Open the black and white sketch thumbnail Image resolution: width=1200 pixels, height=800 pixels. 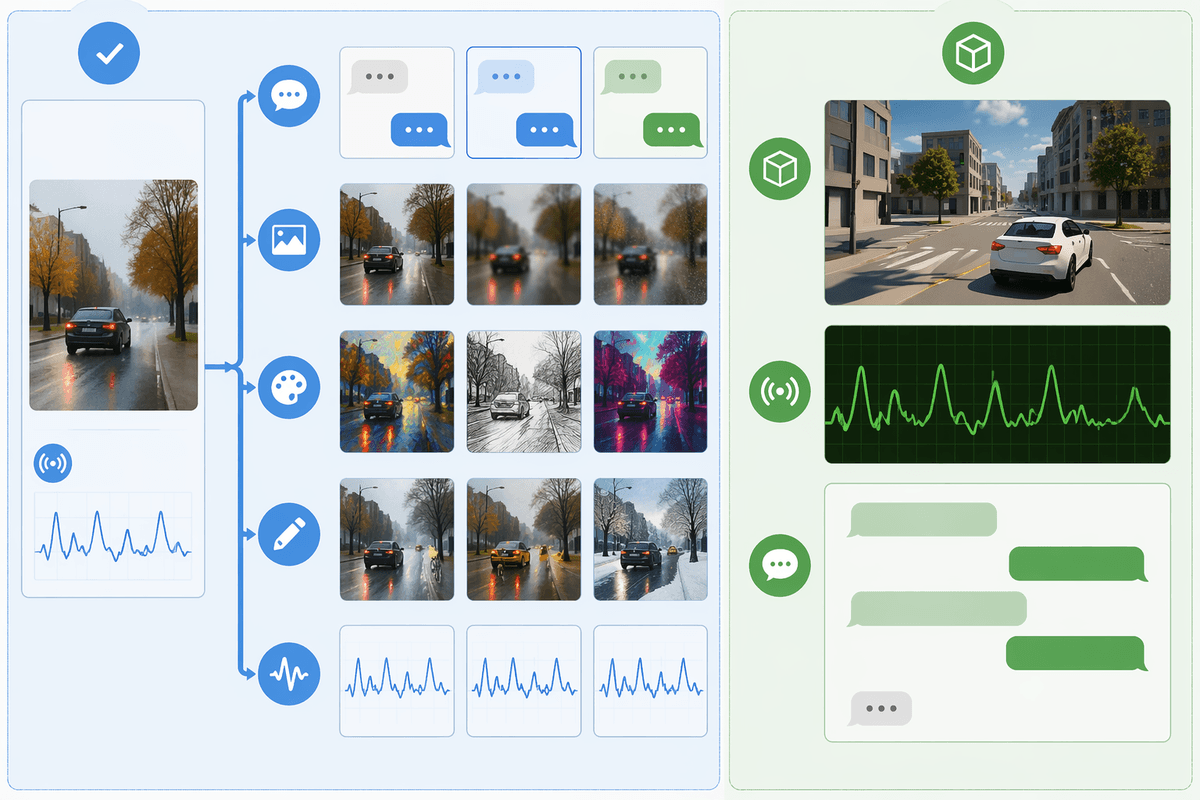(524, 392)
